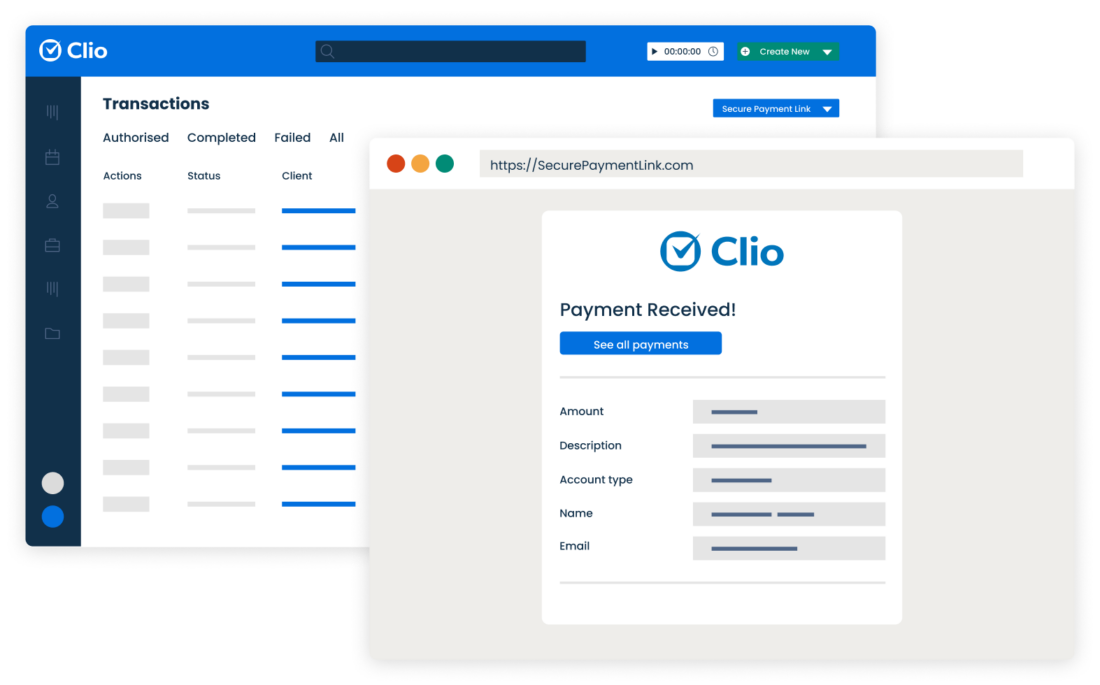Click the top Activities icon in the sidebar
Viewport: 1100px width, 685px height.
coord(53,112)
